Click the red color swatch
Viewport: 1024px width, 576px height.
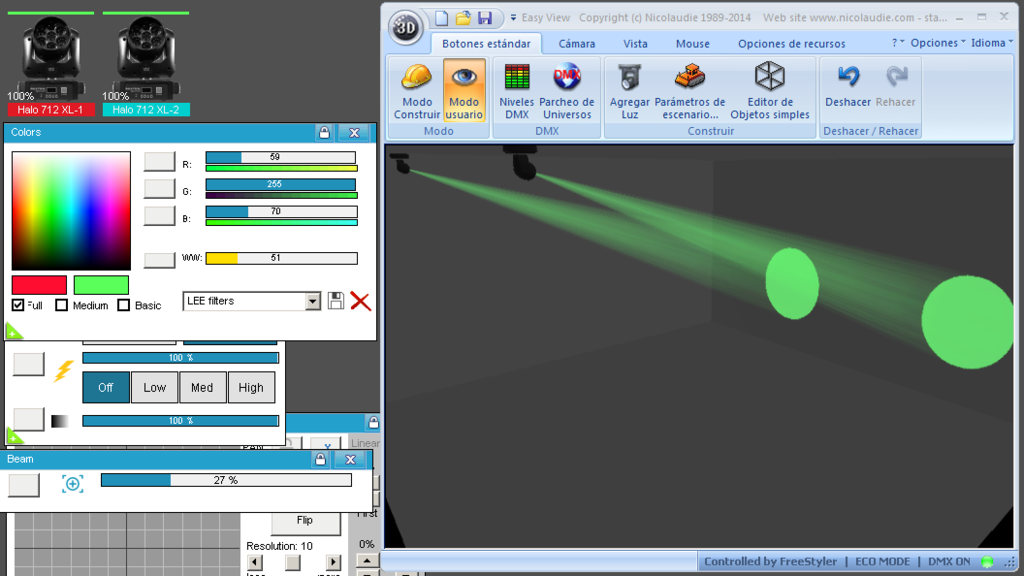click(x=39, y=285)
